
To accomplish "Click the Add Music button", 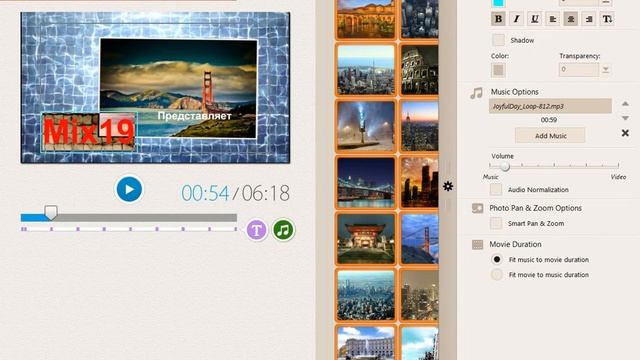I will [550, 136].
